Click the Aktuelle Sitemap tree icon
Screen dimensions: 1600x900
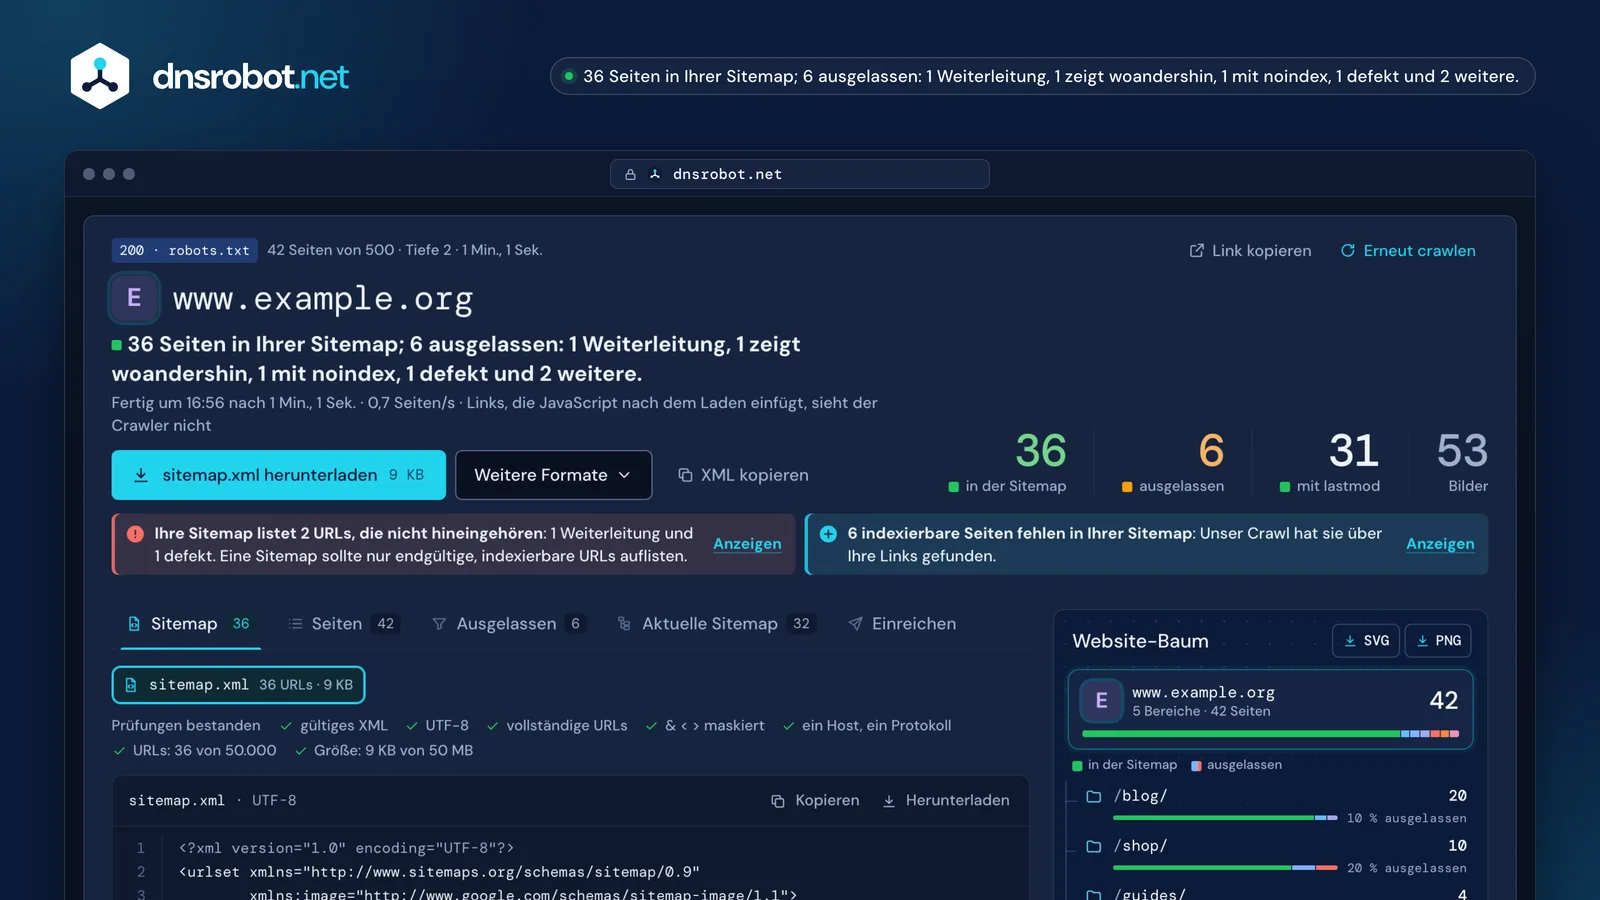click(624, 624)
